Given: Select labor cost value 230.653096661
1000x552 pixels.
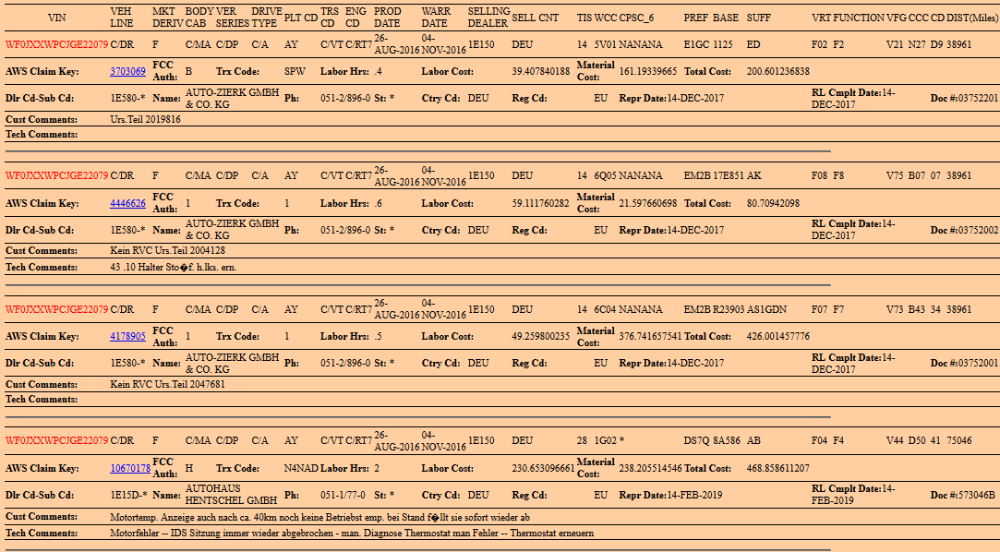Looking at the screenshot, I should [x=543, y=469].
